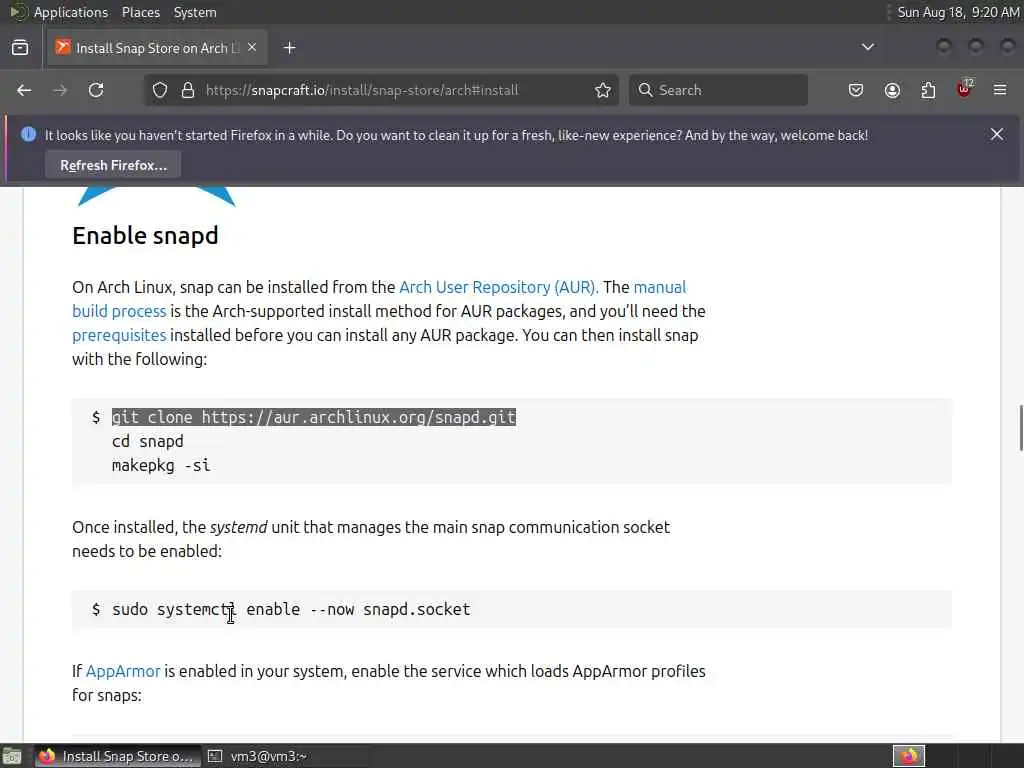Image resolution: width=1024 pixels, height=768 pixels.
Task: Open a new tab
Action: [x=290, y=48]
